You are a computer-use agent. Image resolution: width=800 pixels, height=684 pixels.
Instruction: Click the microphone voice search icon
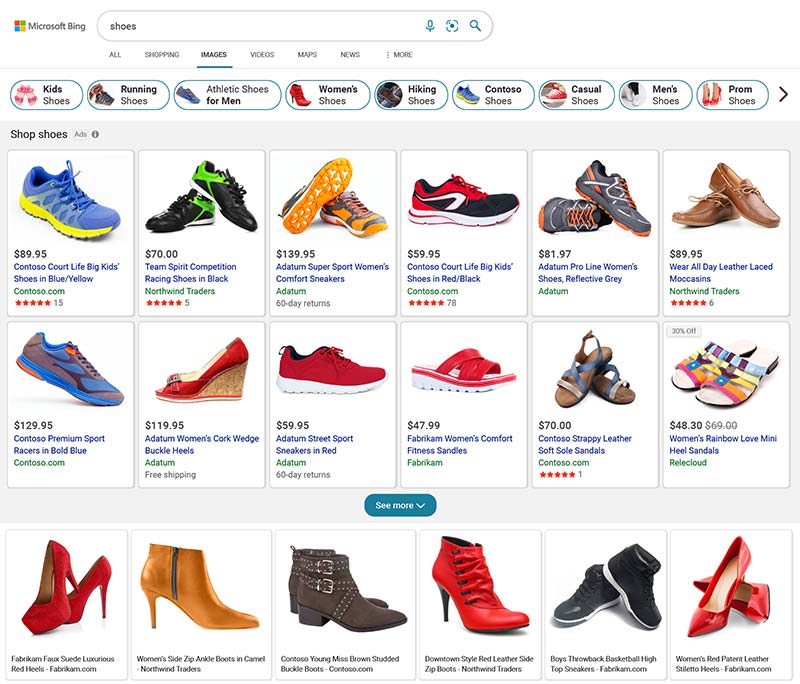coord(430,26)
